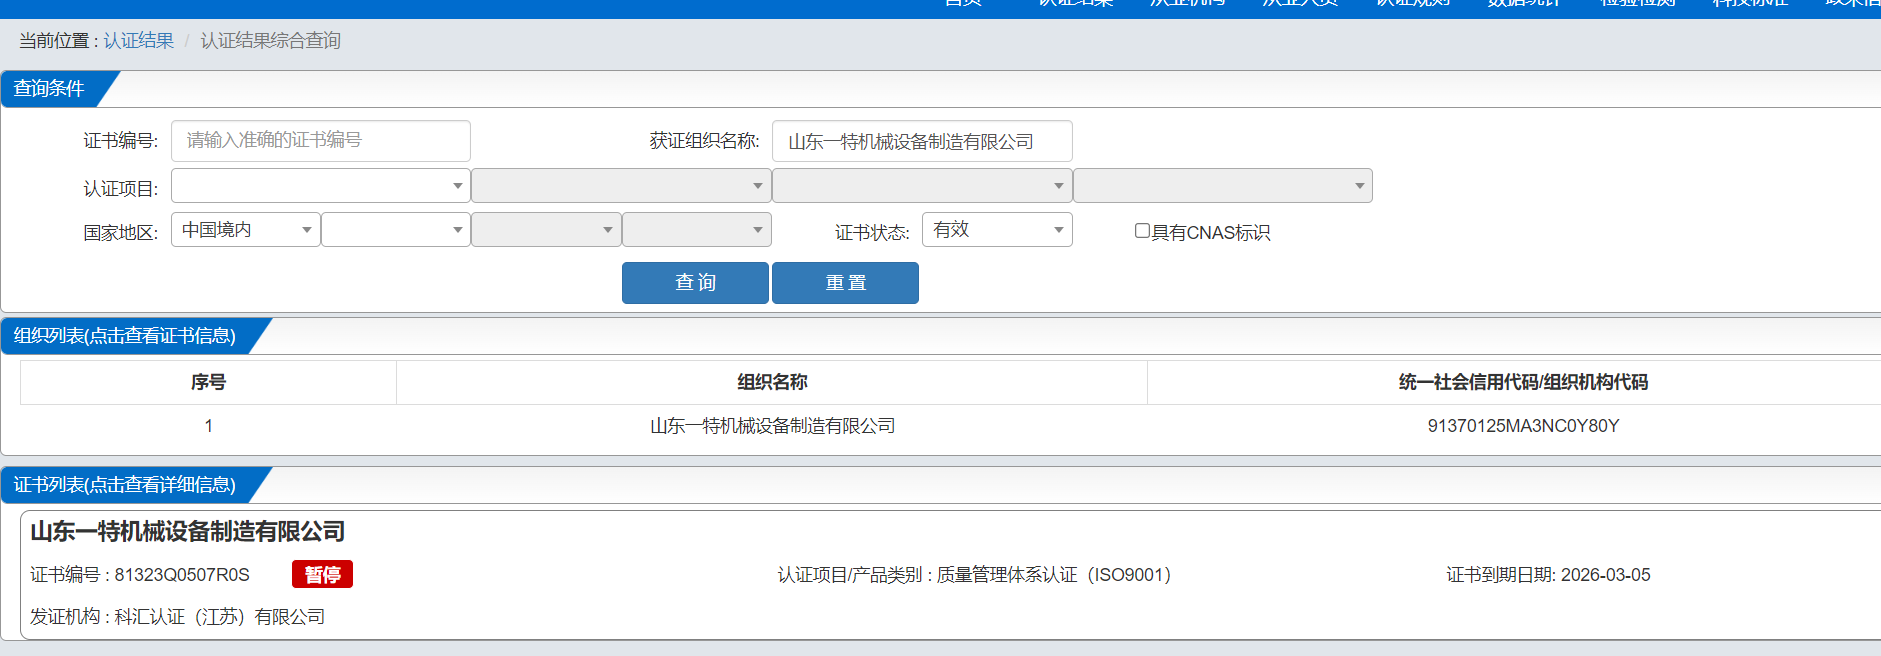The height and width of the screenshot is (656, 1881).
Task: Click the 证书状态 field label
Action: (872, 233)
